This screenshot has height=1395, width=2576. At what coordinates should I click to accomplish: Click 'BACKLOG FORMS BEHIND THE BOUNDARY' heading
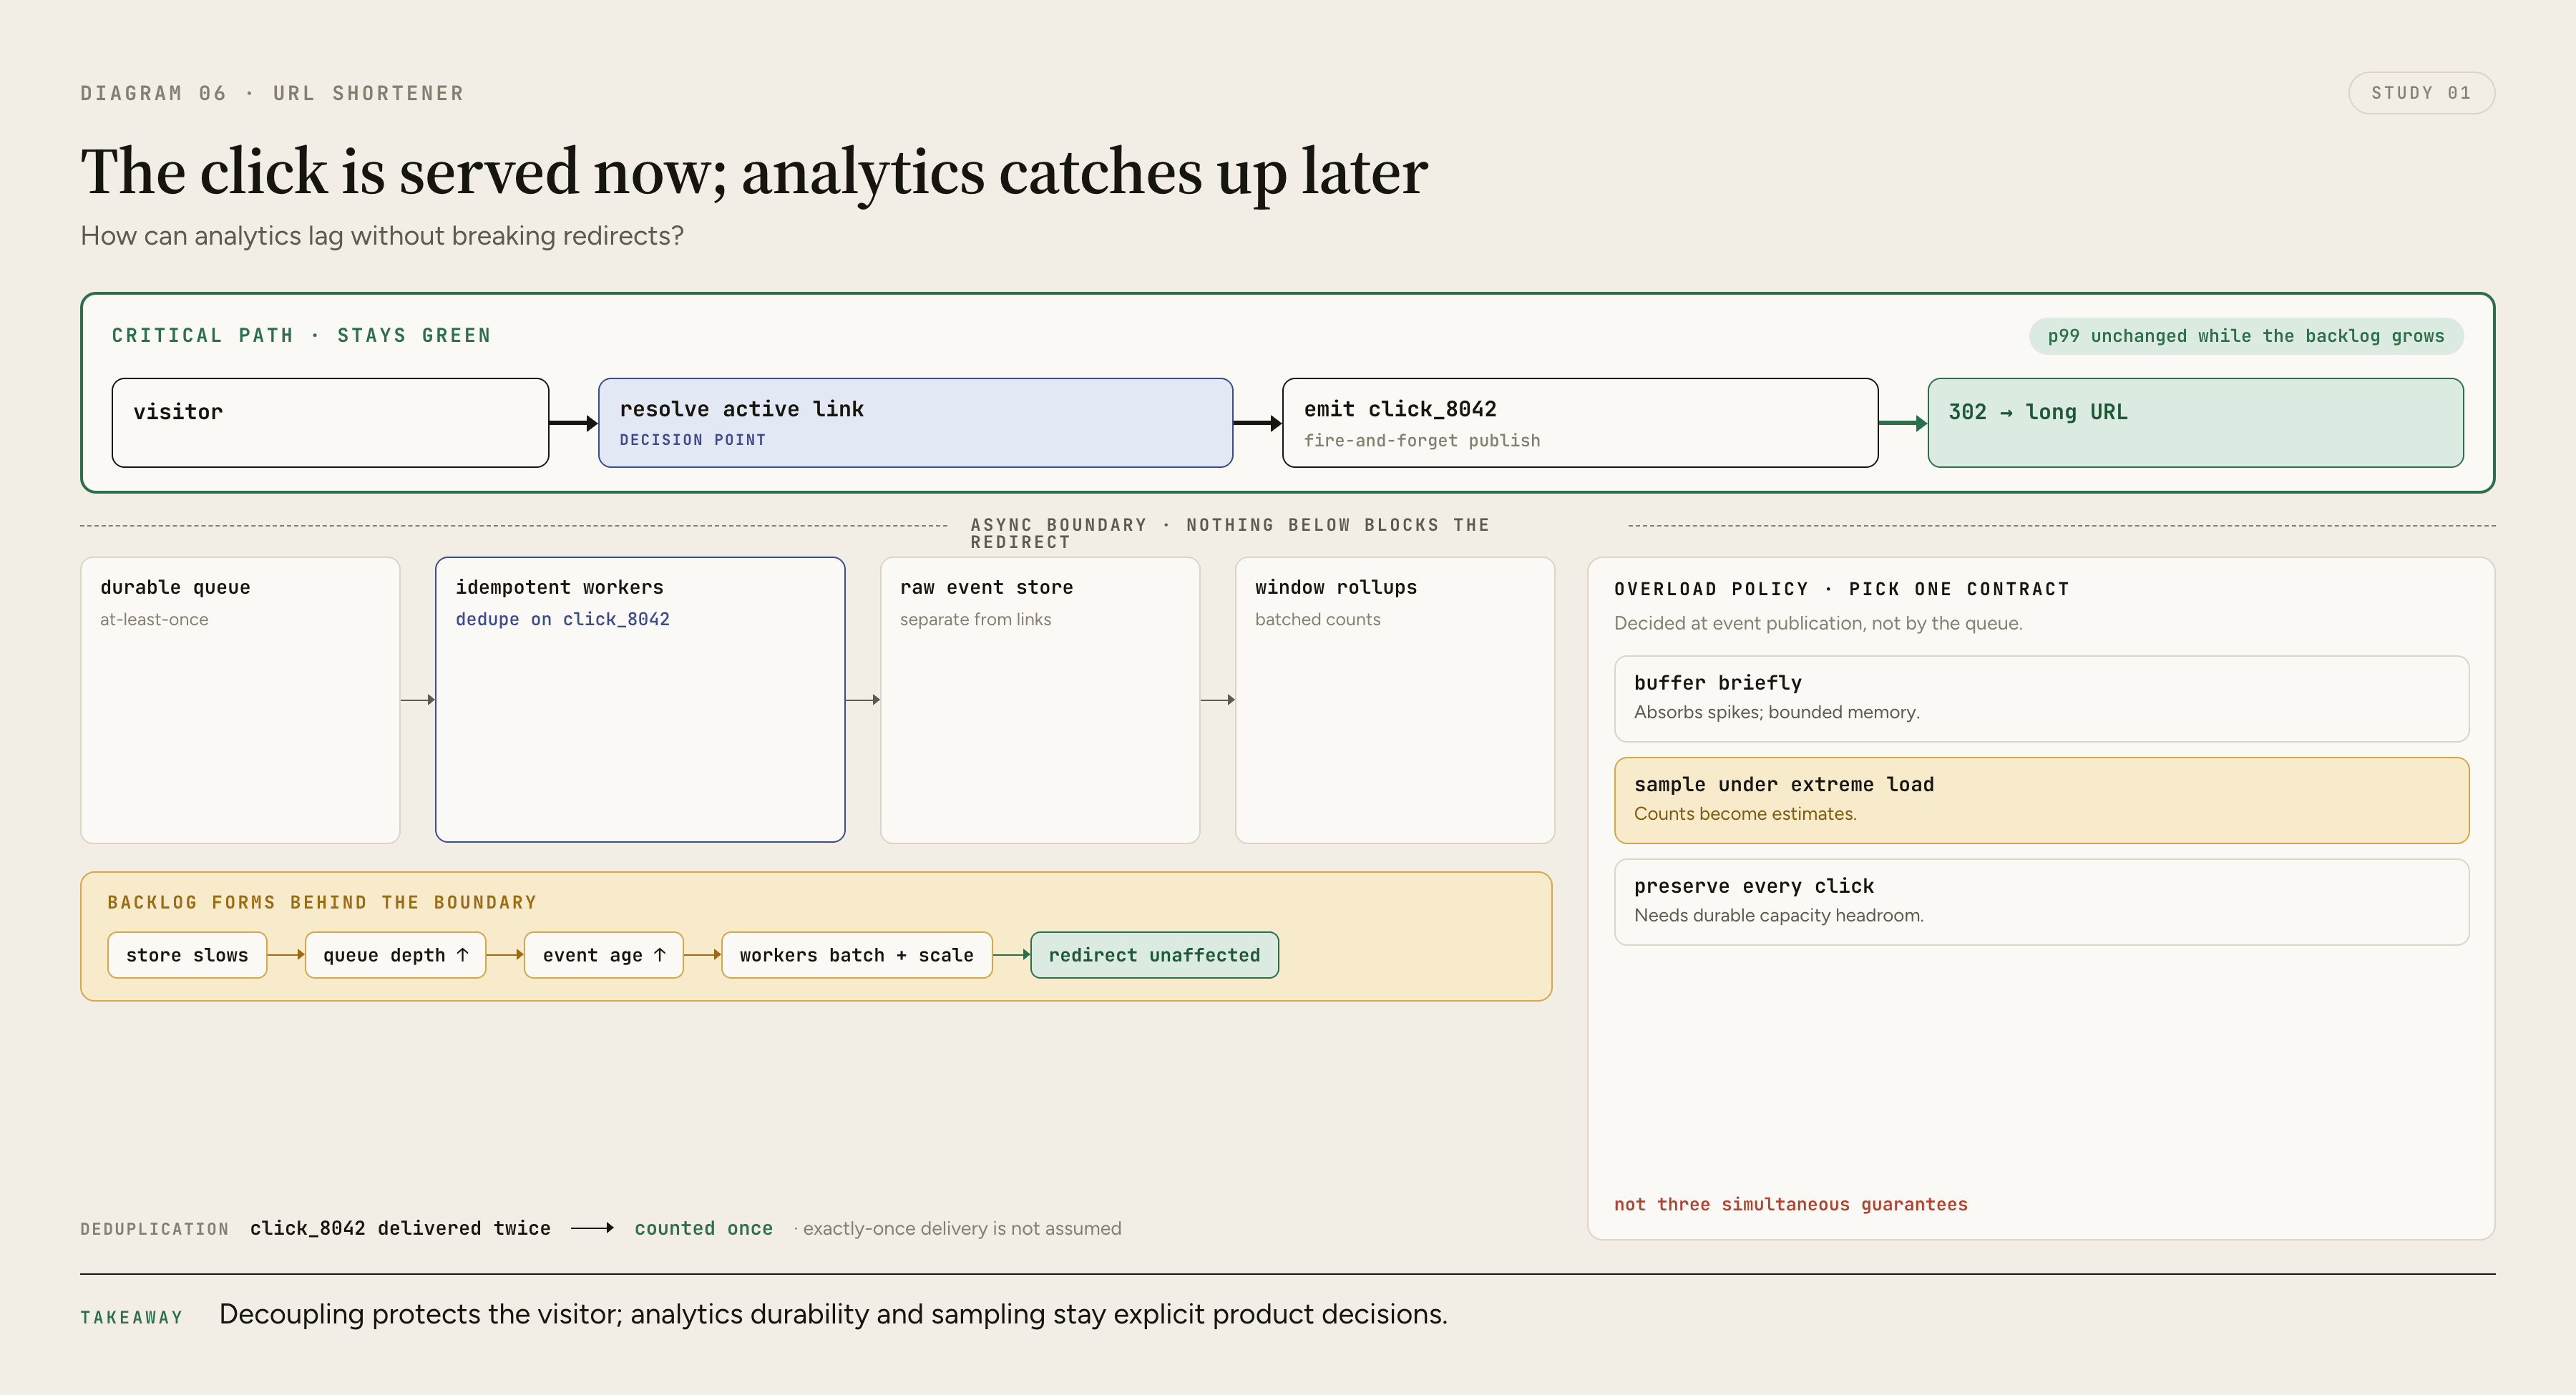(322, 902)
